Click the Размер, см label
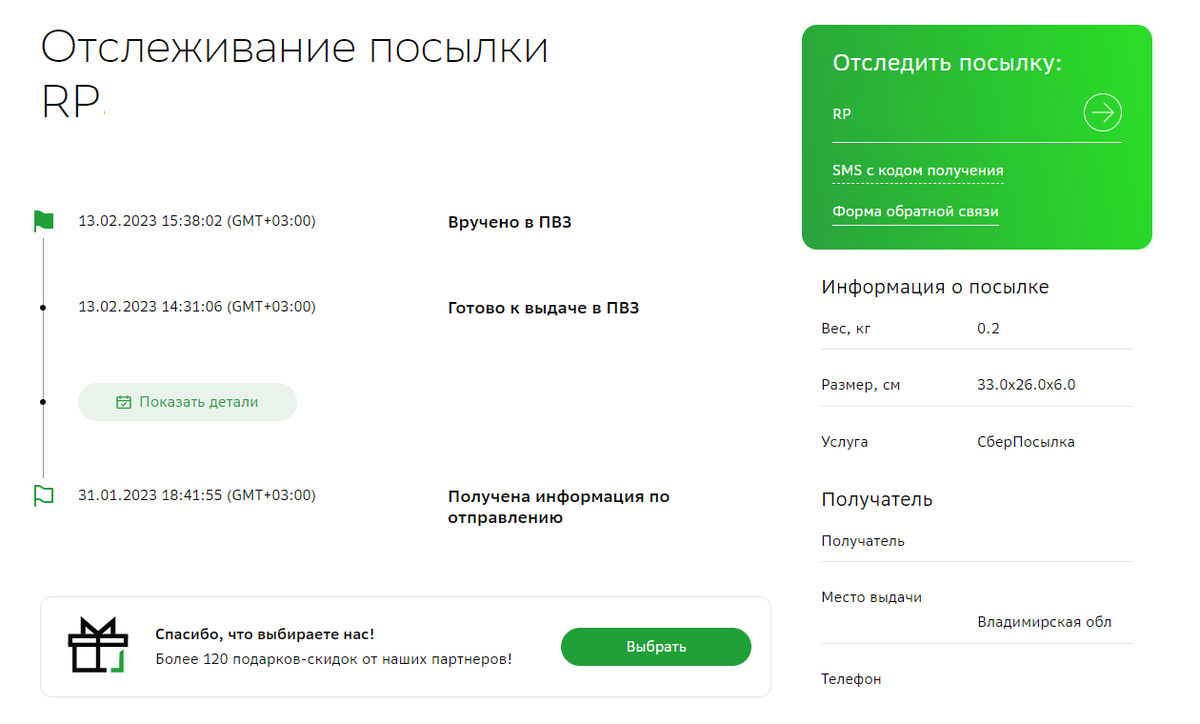1200x724 pixels. pyautogui.click(x=860, y=385)
